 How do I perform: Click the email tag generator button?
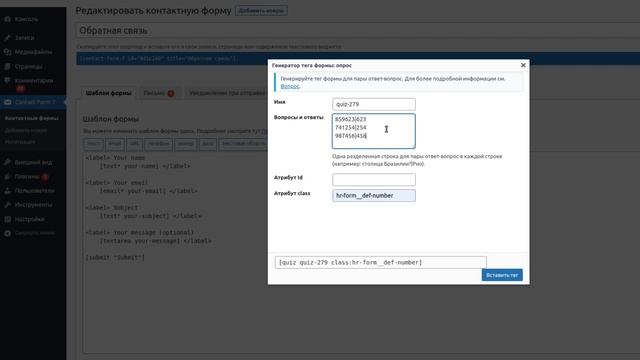tap(115, 144)
